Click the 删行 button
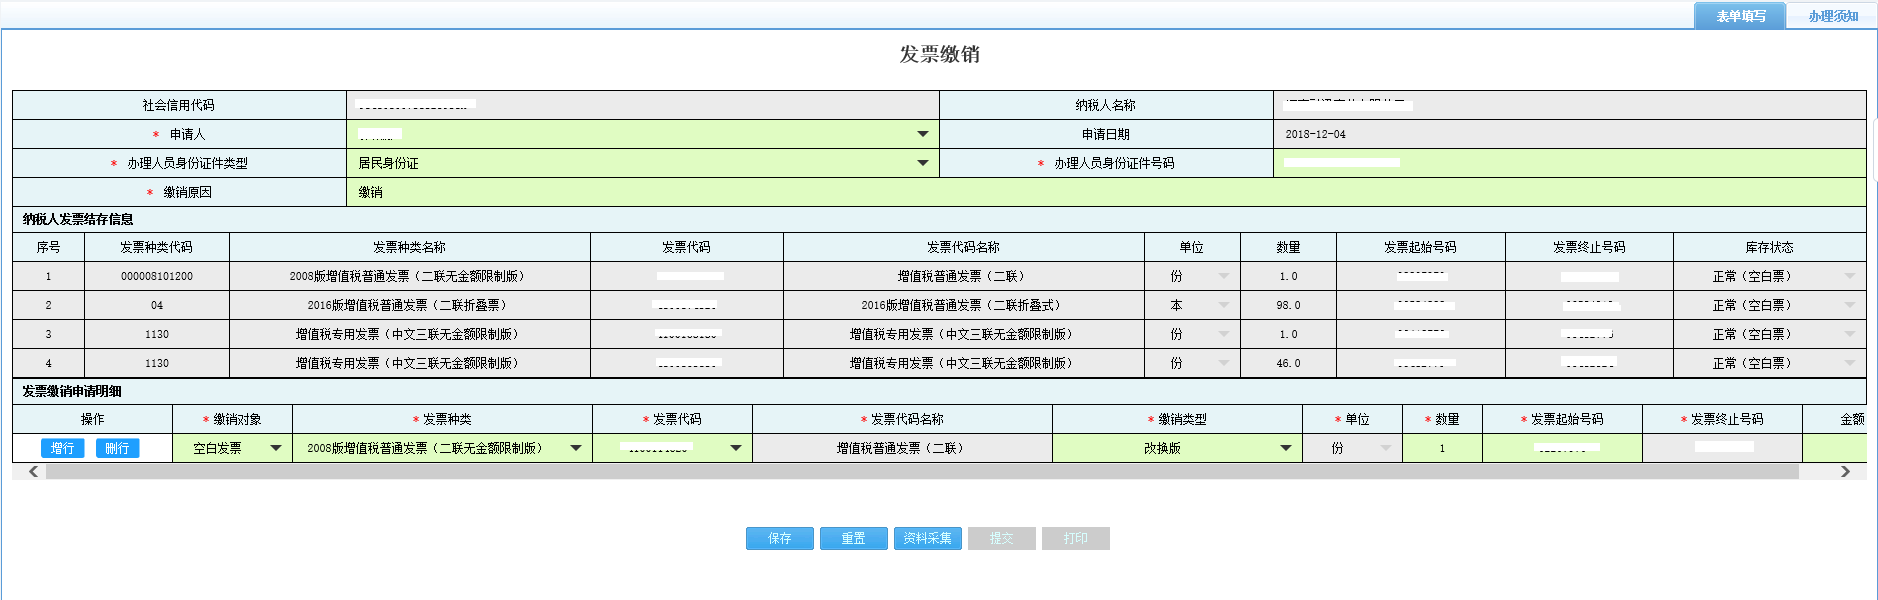The height and width of the screenshot is (600, 1878). pyautogui.click(x=117, y=448)
